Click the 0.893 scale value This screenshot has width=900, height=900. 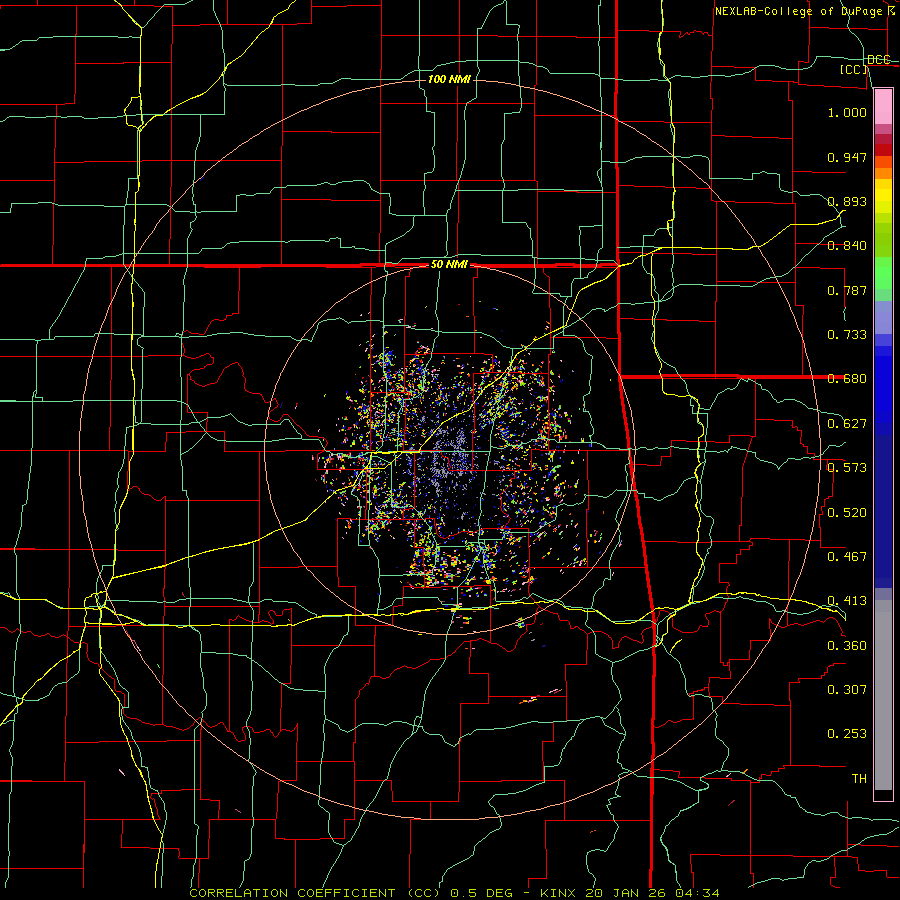point(847,201)
